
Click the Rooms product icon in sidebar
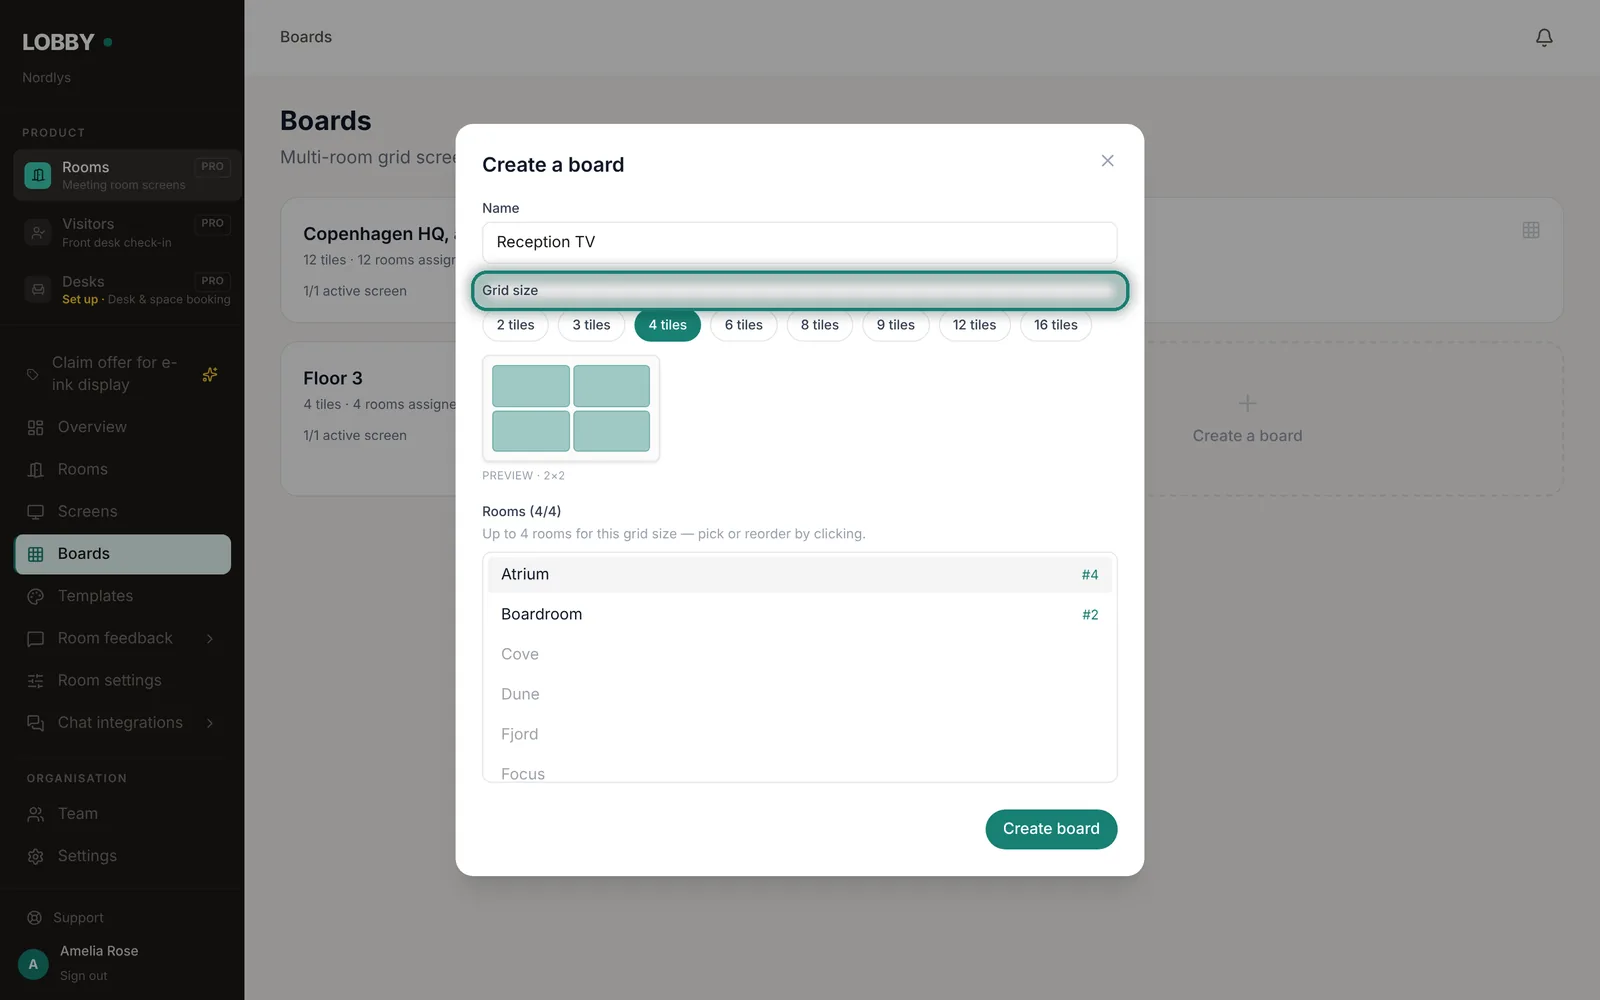coord(38,175)
